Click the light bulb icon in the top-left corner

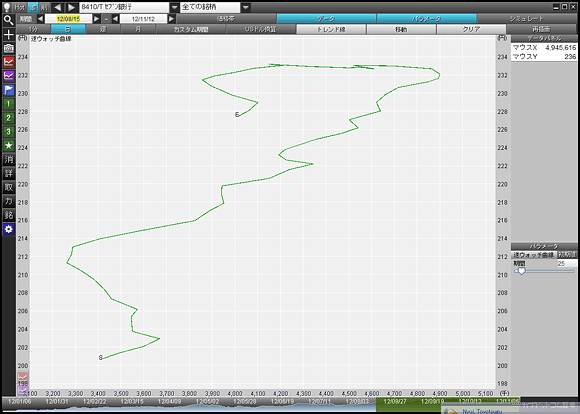(x=7, y=7)
